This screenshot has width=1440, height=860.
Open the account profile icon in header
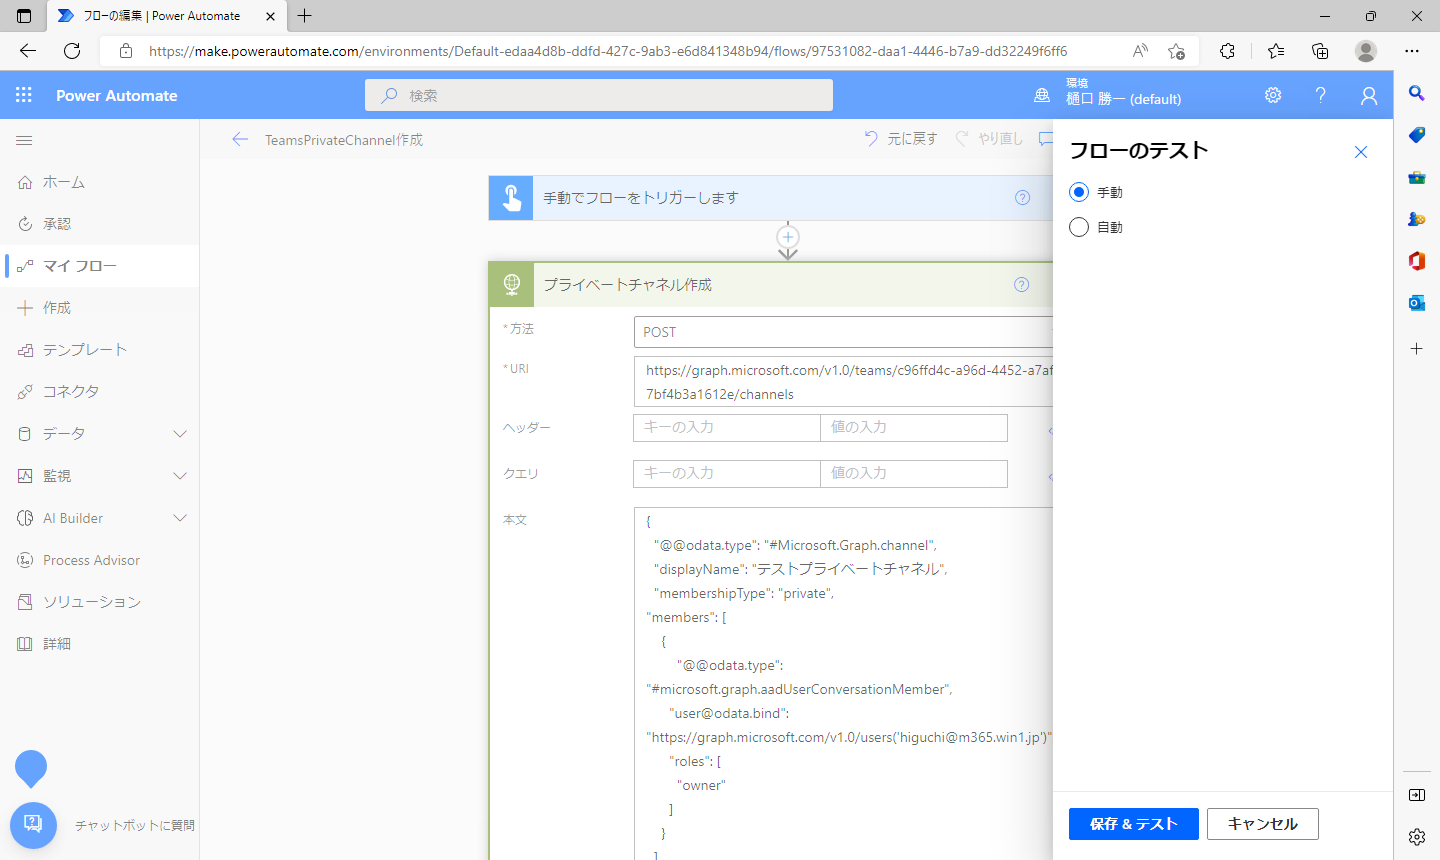(x=1369, y=95)
